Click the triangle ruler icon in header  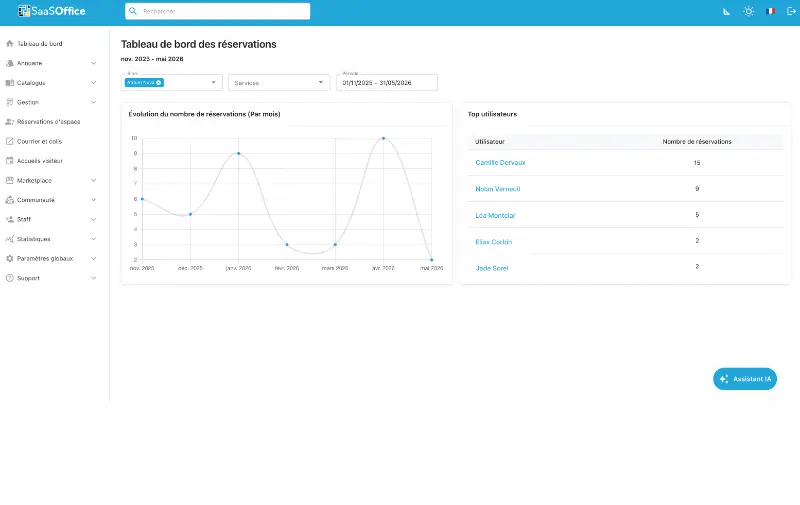tap(727, 11)
